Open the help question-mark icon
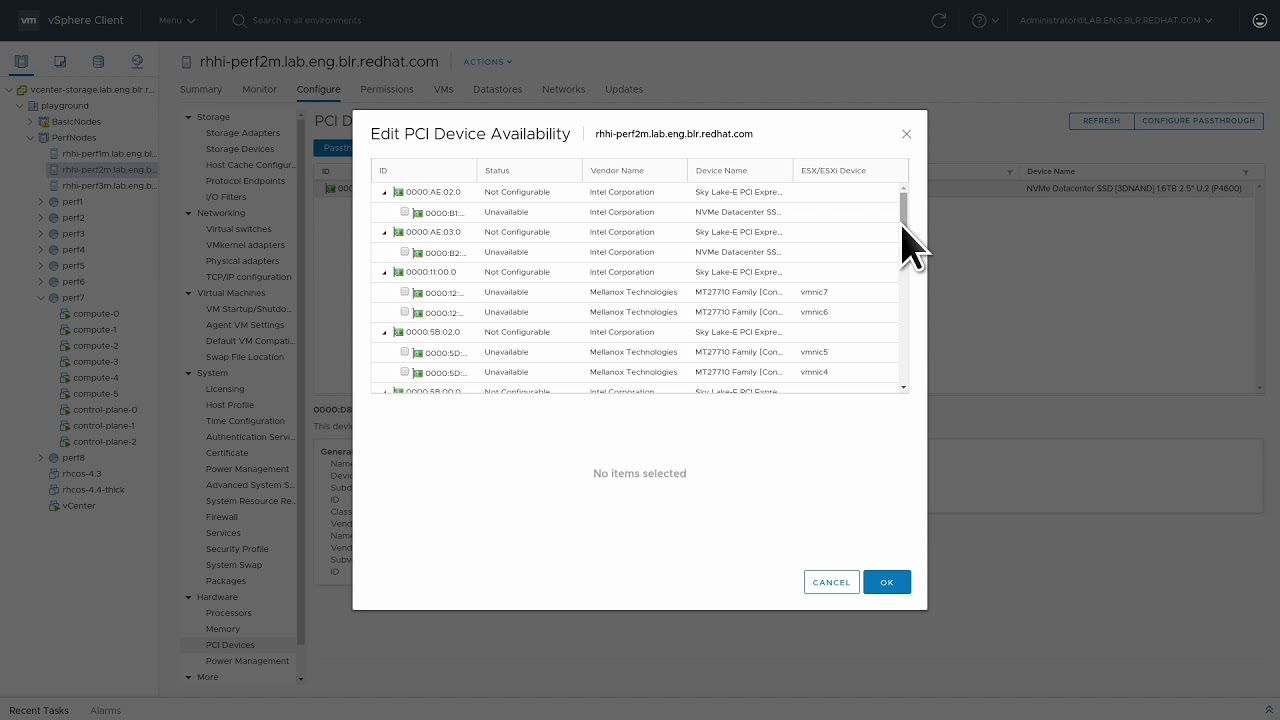 pyautogui.click(x=979, y=20)
